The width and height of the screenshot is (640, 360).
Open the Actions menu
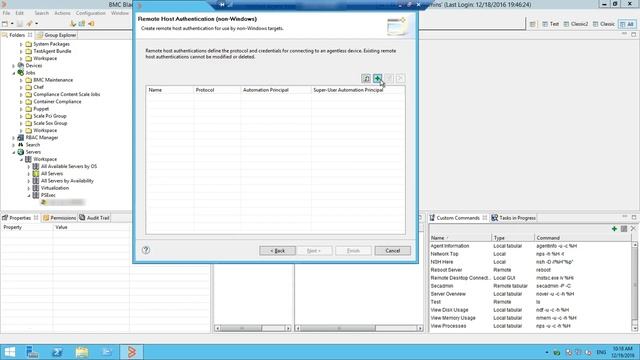[x=62, y=13]
